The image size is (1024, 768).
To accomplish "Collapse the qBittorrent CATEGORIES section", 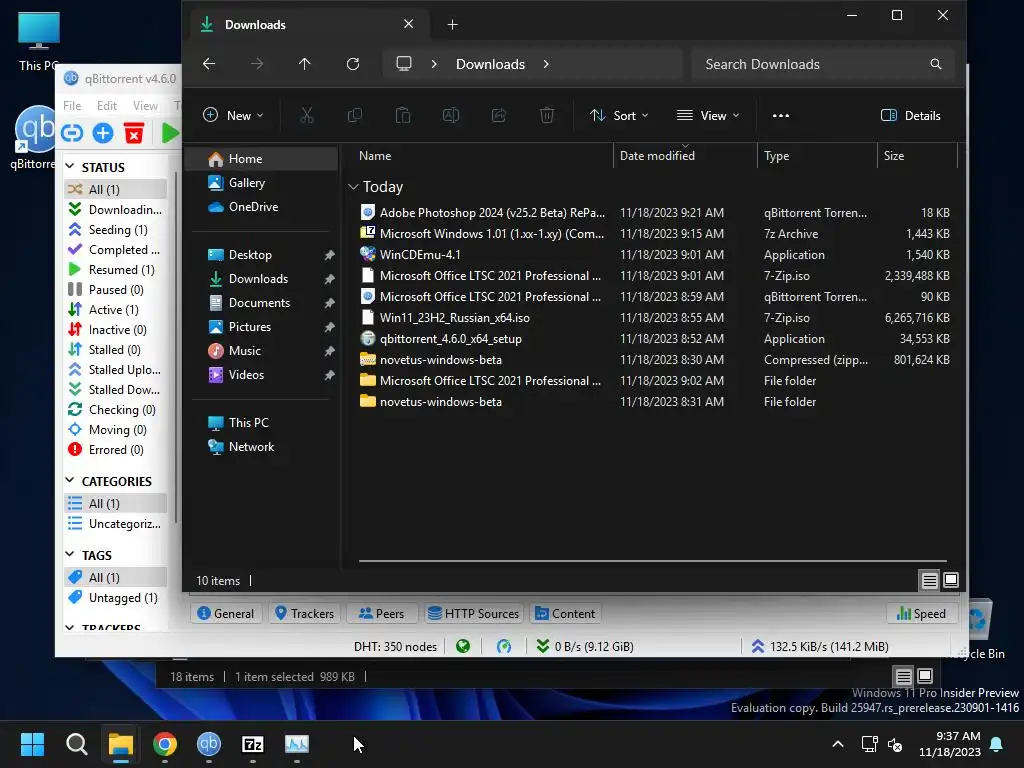I will (70, 481).
